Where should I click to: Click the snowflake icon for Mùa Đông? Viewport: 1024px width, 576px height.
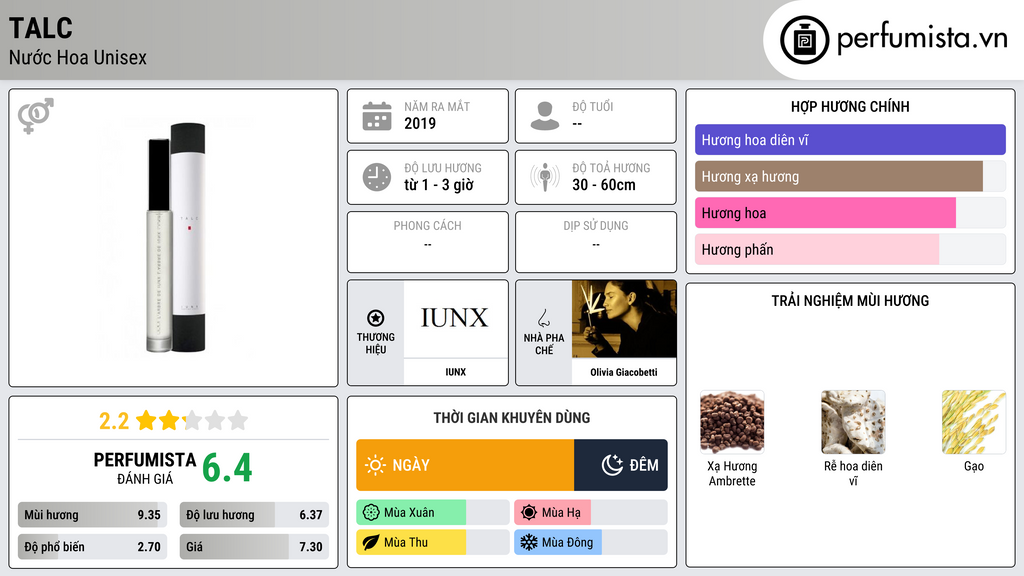click(x=529, y=542)
